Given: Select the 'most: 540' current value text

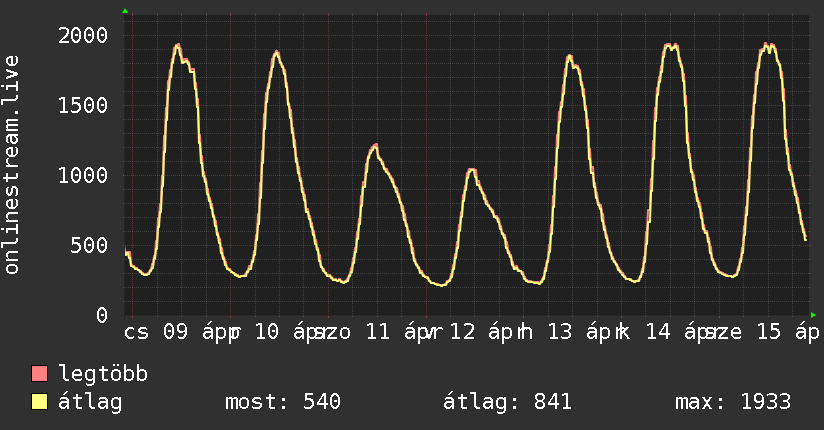Looking at the screenshot, I should tap(283, 402).
